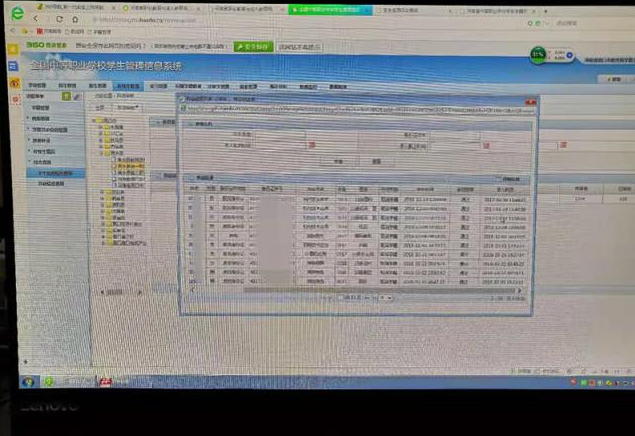Switch to the green highlighted browser tab
635x436 pixels.
330,9
